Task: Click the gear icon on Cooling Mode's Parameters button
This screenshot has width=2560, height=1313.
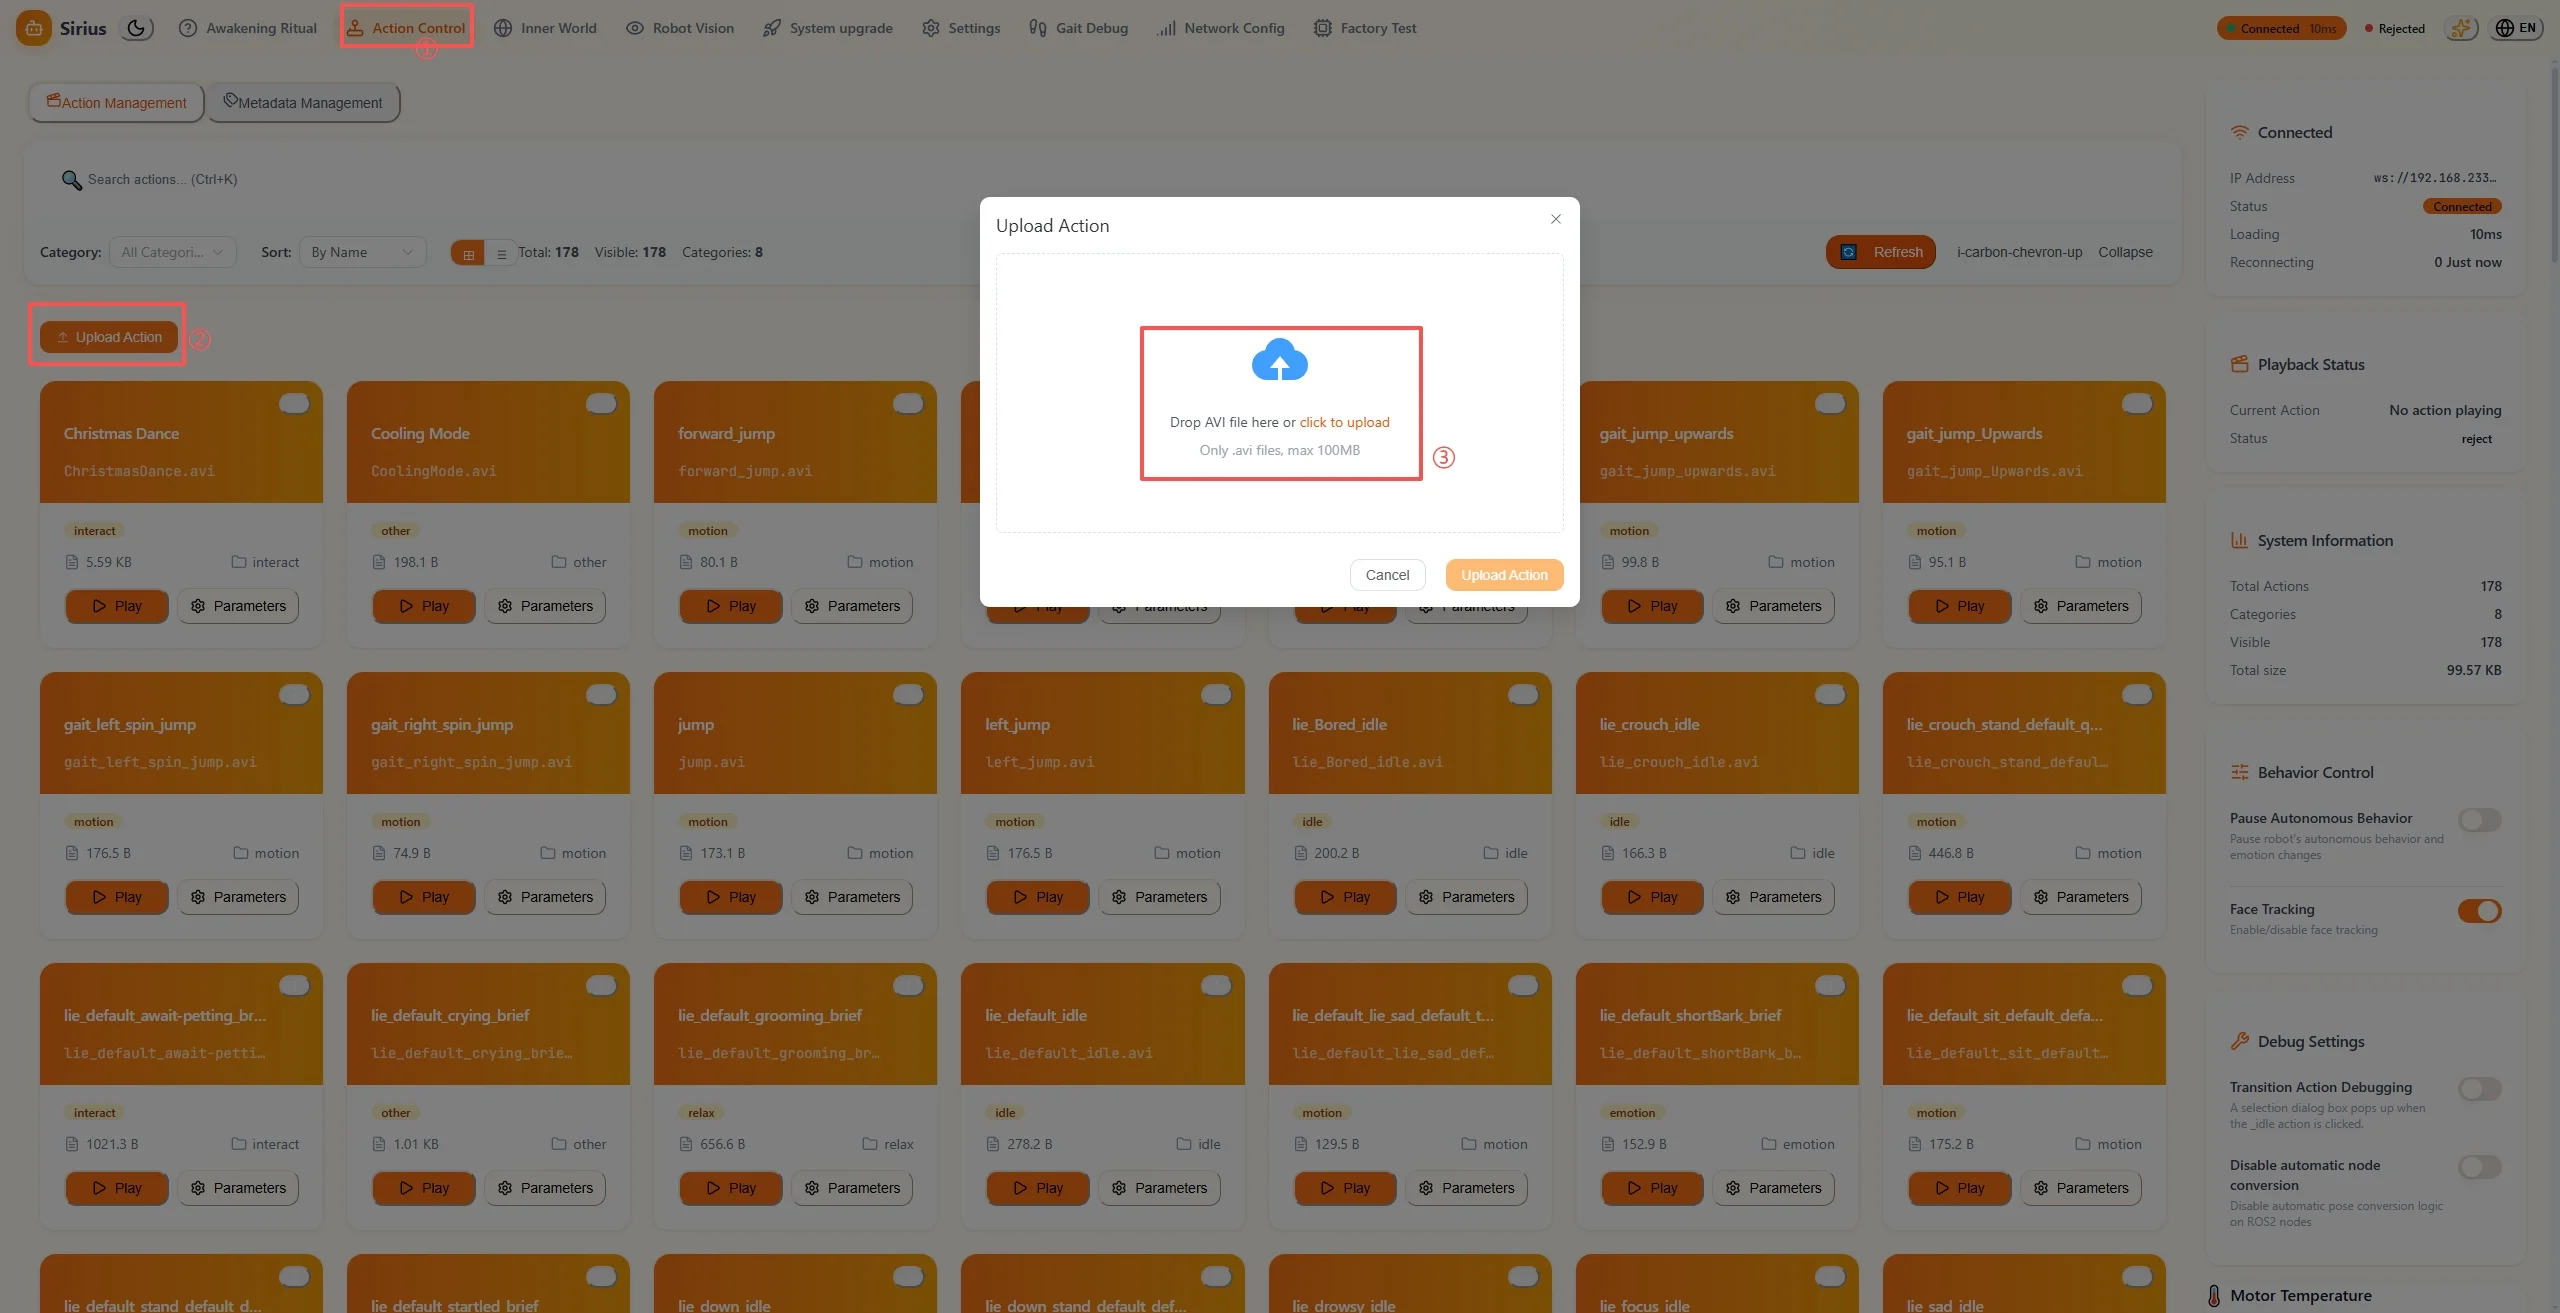Action: [x=505, y=606]
